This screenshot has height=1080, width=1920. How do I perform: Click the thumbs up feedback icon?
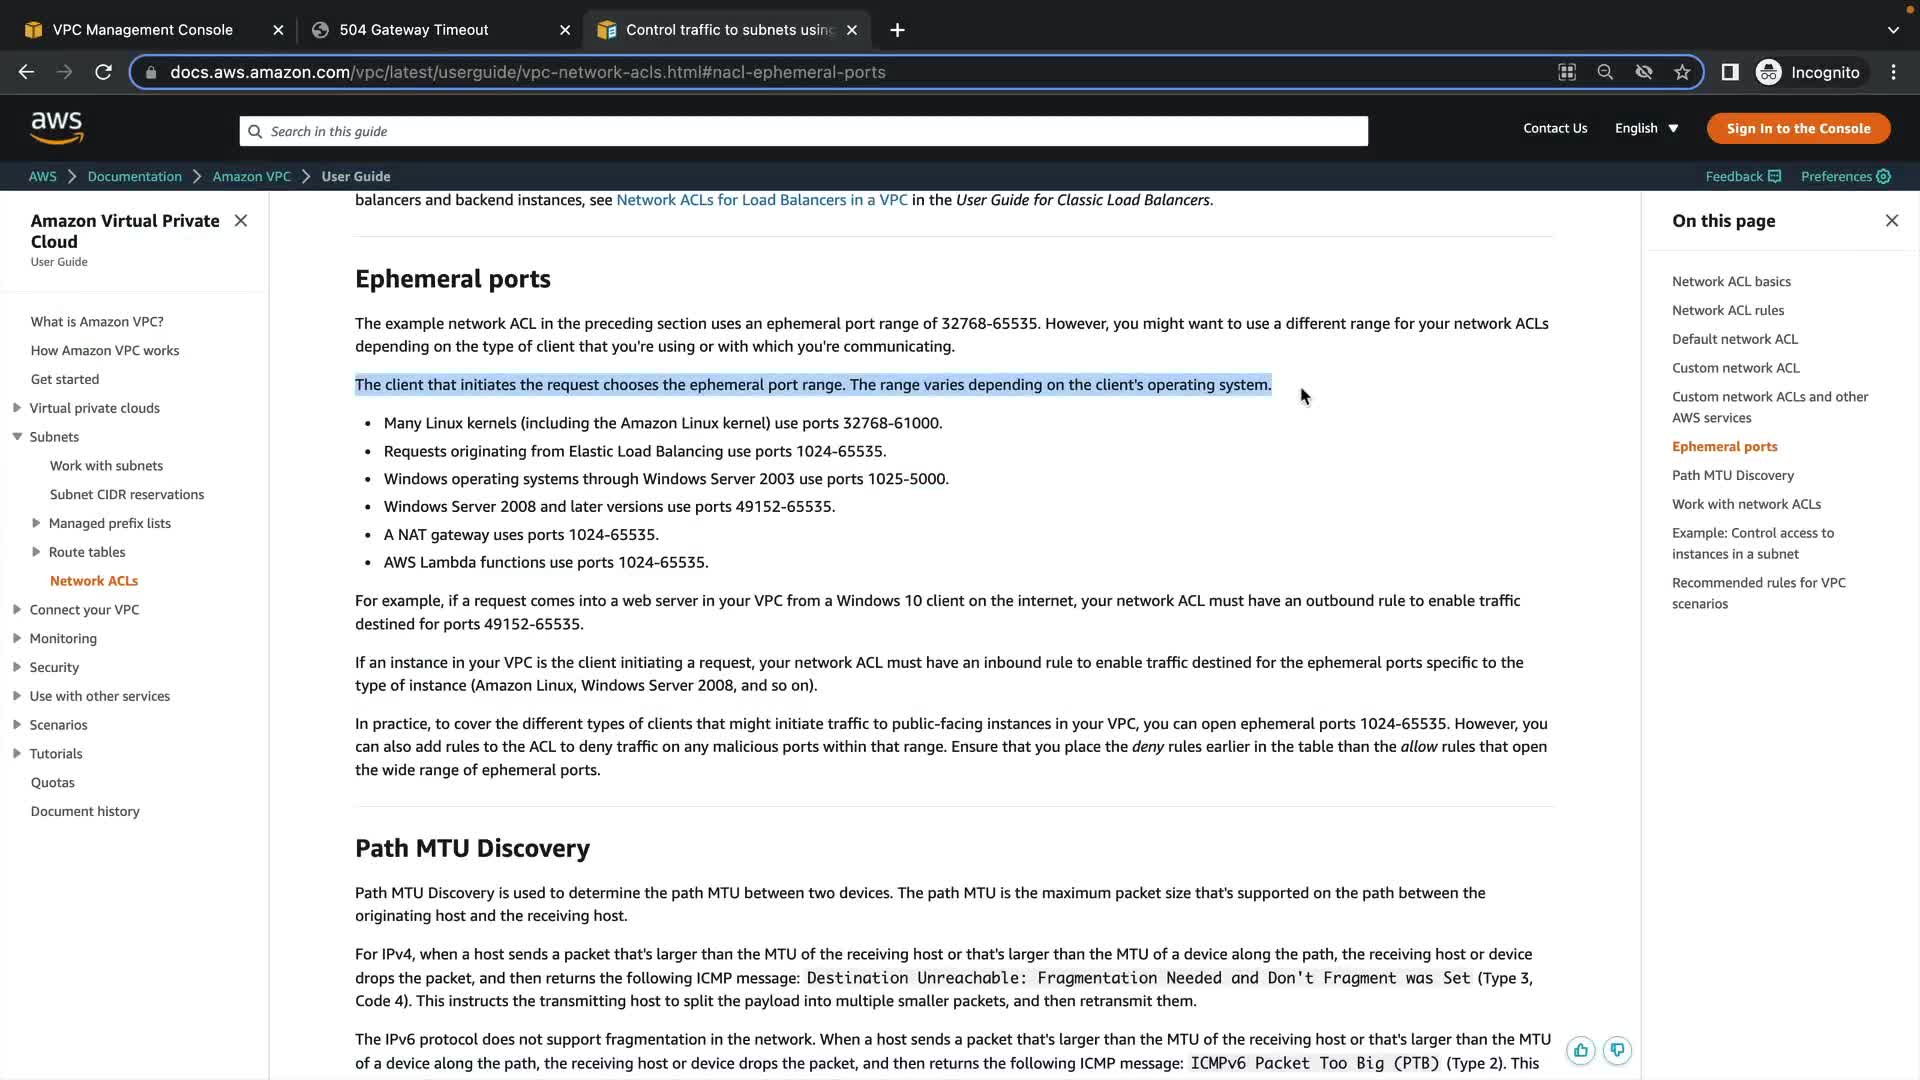(x=1580, y=1050)
